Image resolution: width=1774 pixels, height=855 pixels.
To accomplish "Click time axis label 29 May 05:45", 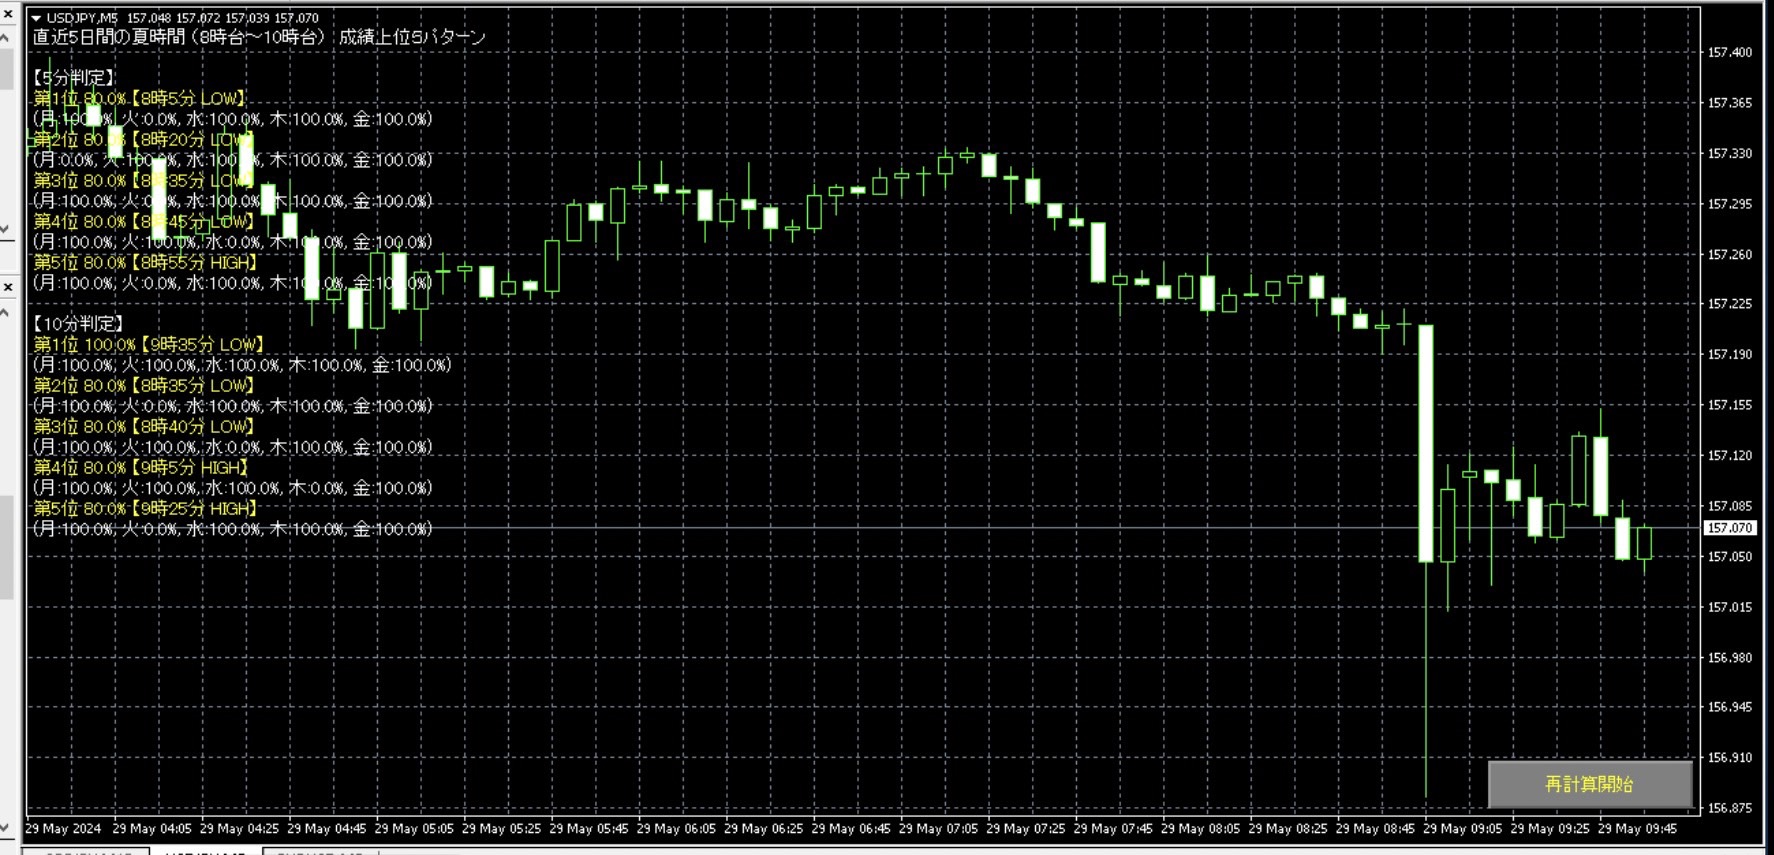I will tap(589, 829).
